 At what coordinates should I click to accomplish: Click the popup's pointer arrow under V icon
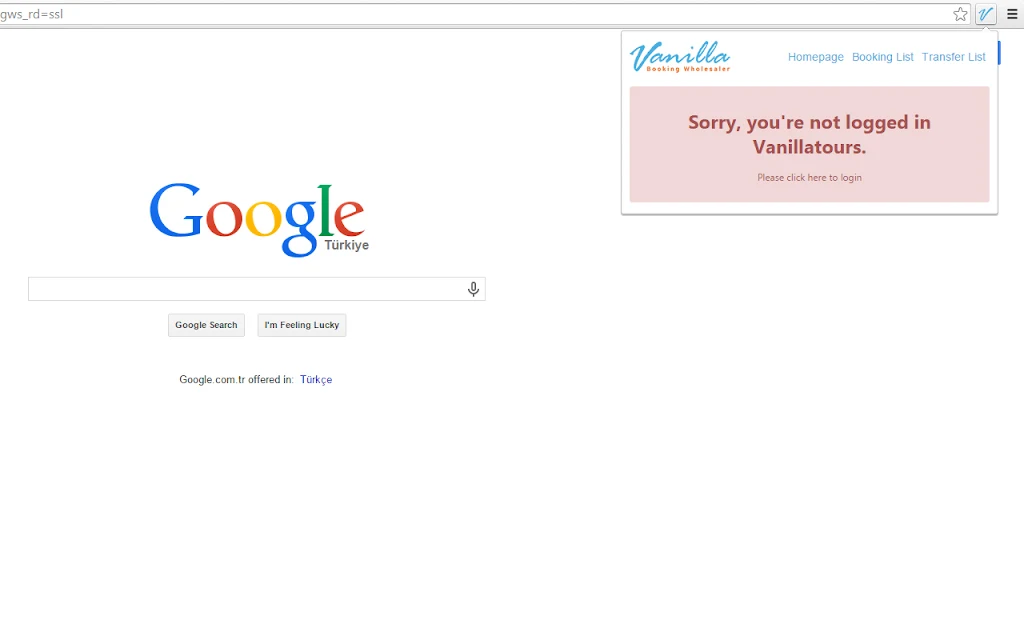(985, 28)
